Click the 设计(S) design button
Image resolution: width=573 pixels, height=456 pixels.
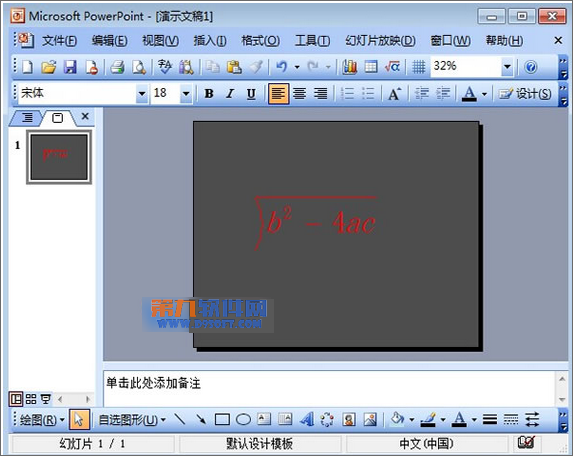(x=525, y=94)
